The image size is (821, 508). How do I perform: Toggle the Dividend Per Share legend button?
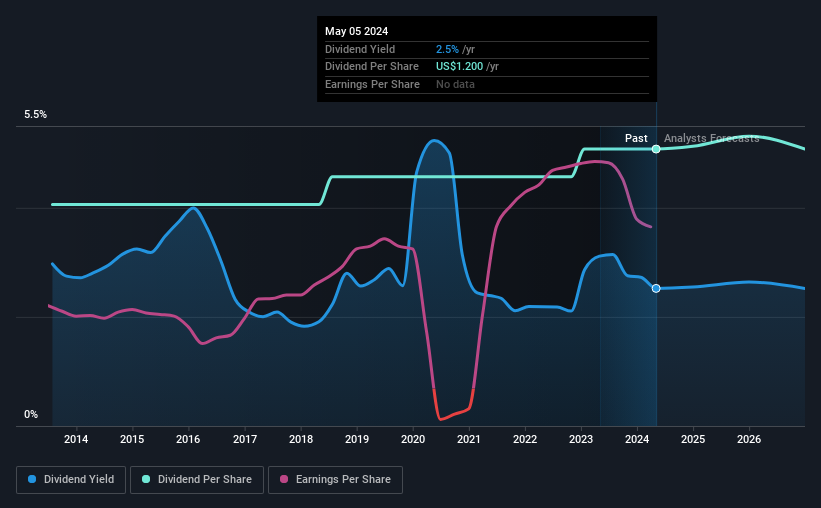tap(197, 480)
